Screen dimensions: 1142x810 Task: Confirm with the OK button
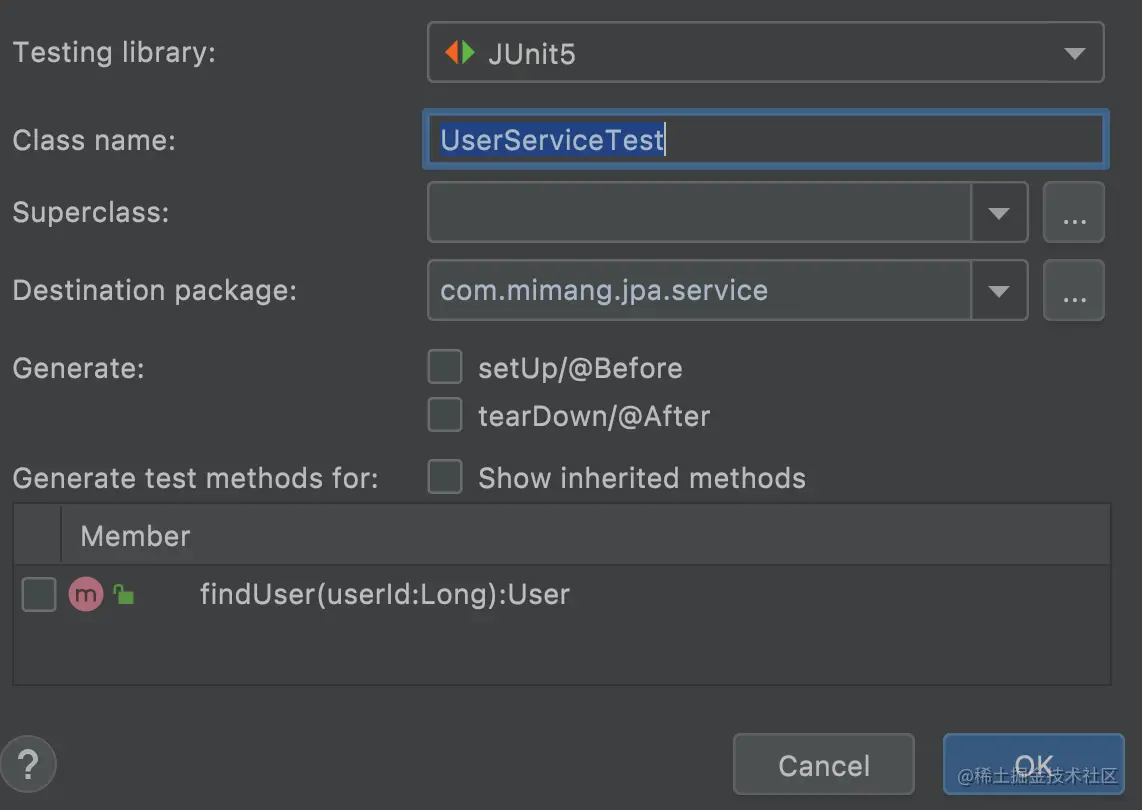(x=1033, y=765)
